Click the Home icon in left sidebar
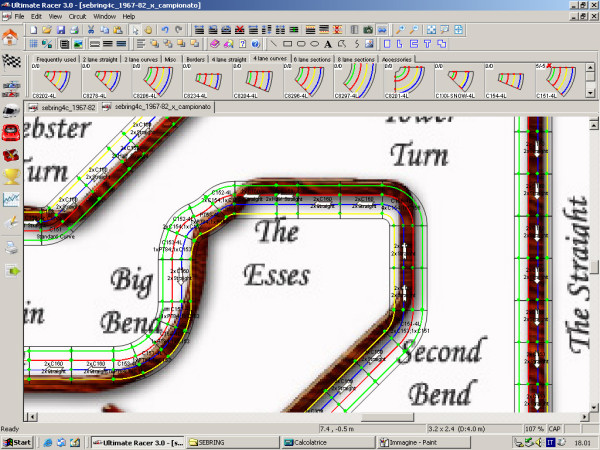This screenshot has height=450, width=600. click(11, 37)
